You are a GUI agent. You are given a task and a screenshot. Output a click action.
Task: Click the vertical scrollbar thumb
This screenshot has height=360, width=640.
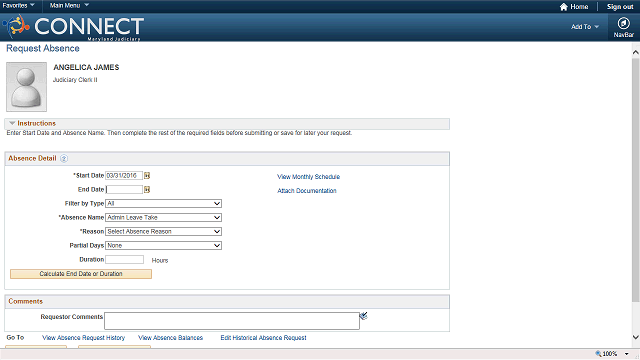(x=636, y=180)
